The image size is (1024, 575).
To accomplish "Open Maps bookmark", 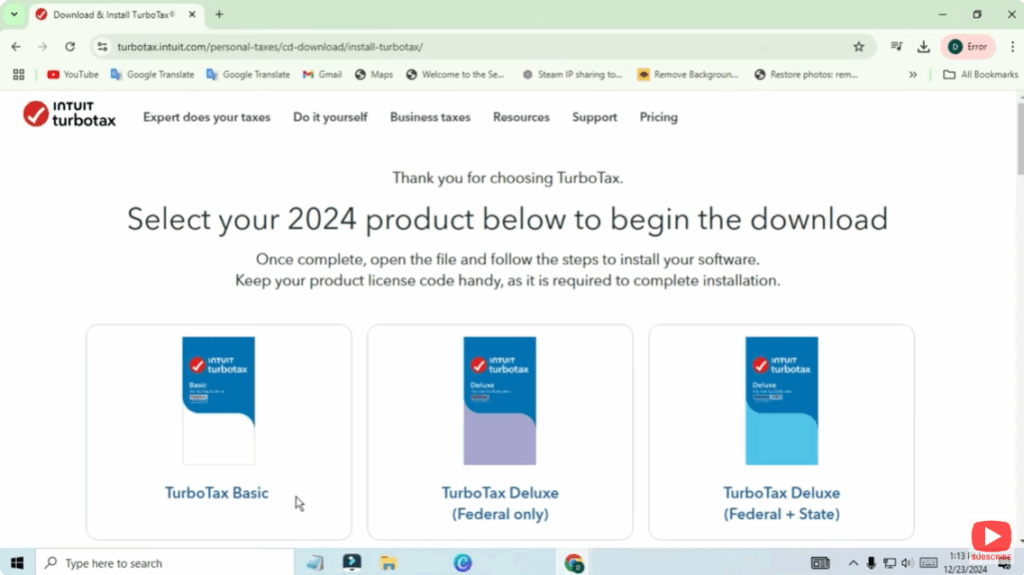I will click(x=374, y=74).
